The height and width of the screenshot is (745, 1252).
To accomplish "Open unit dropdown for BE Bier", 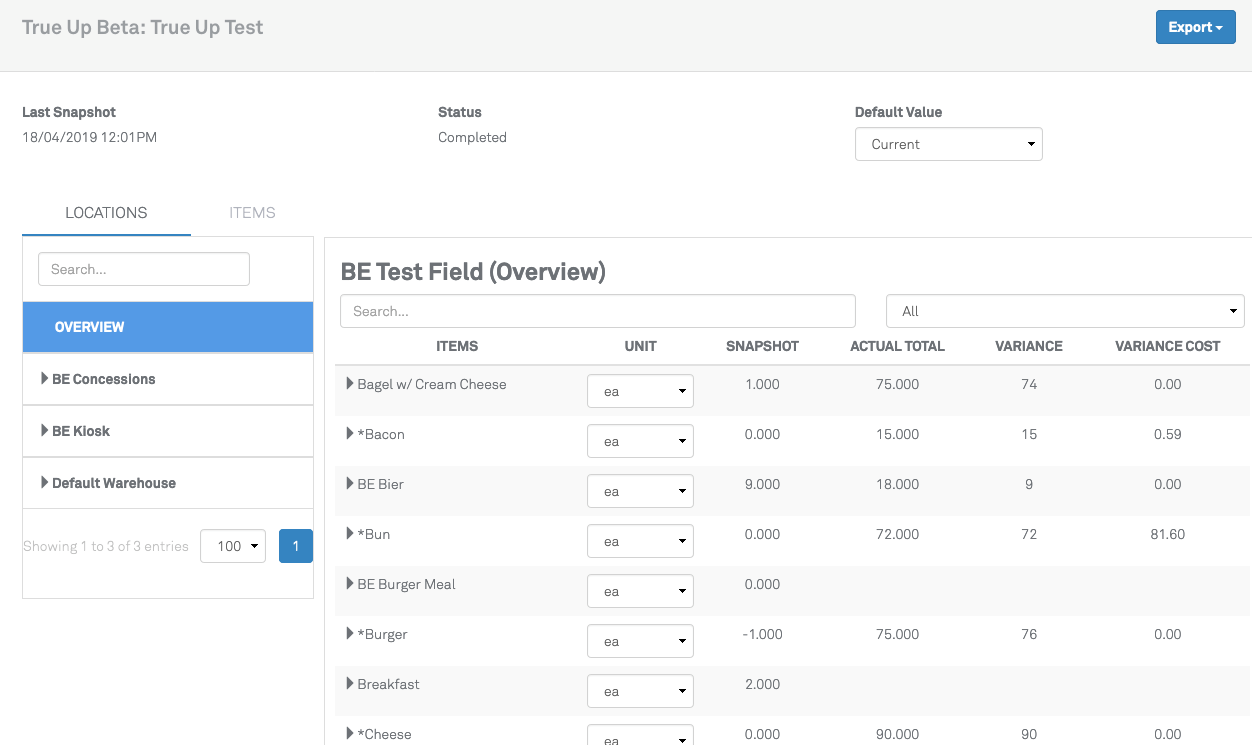I will point(640,491).
